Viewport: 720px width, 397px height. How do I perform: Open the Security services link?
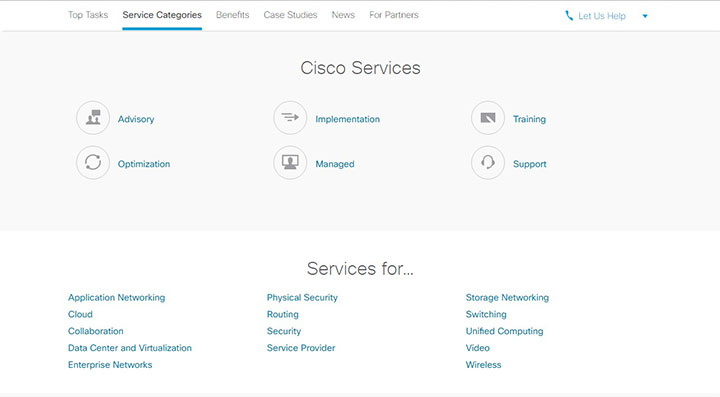[284, 331]
